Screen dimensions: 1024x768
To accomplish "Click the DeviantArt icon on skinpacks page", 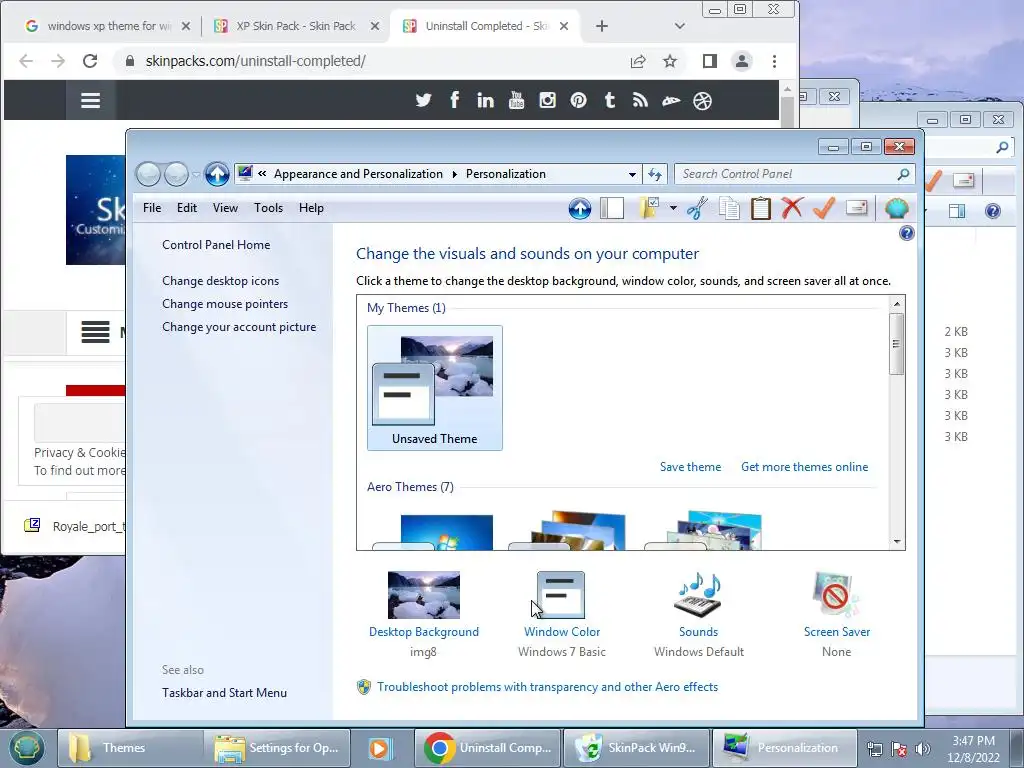I will pyautogui.click(x=671, y=101).
